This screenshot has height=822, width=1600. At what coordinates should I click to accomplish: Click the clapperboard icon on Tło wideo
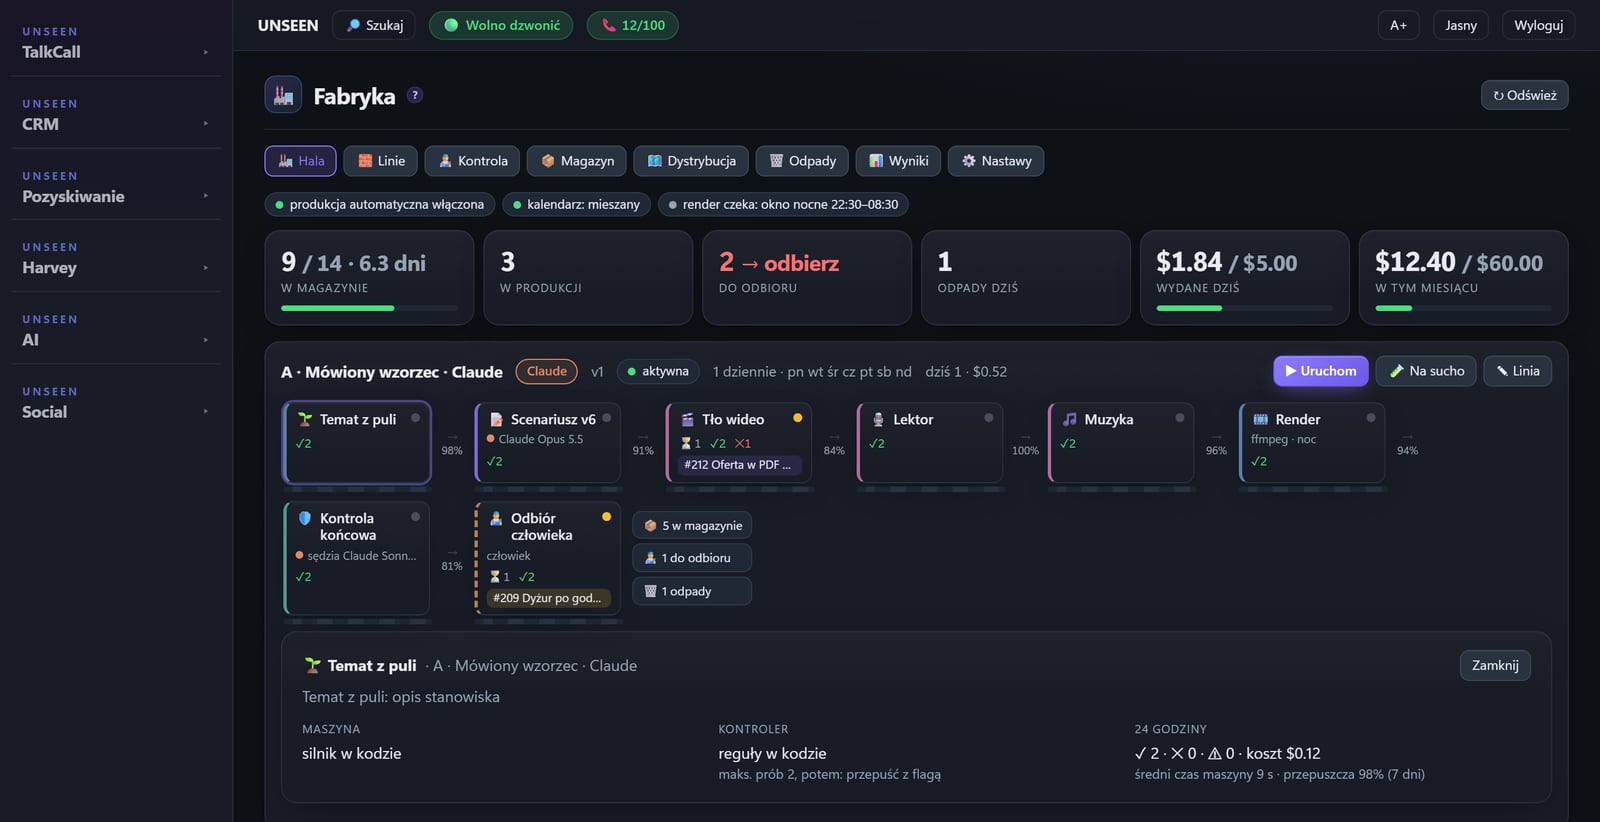point(687,419)
